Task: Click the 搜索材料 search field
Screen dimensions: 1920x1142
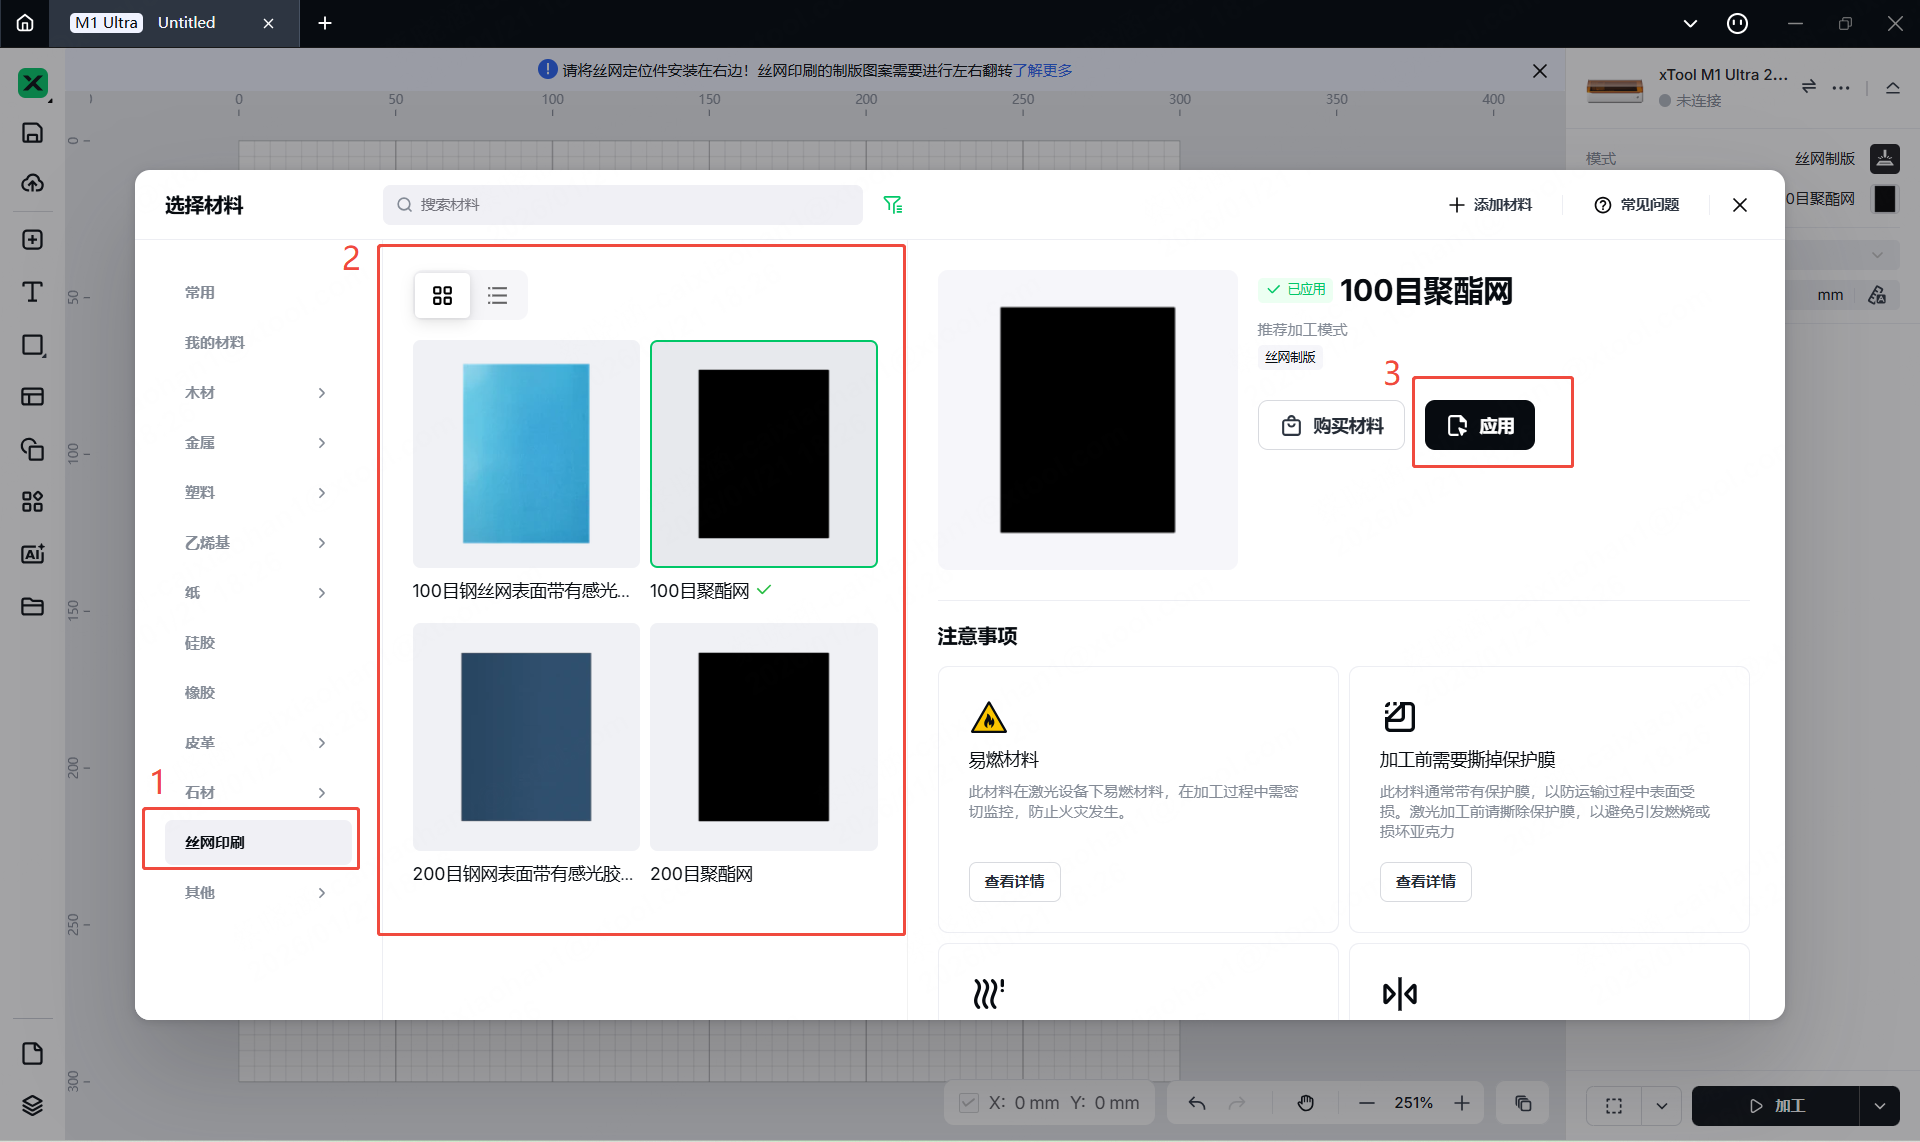Action: (623, 205)
